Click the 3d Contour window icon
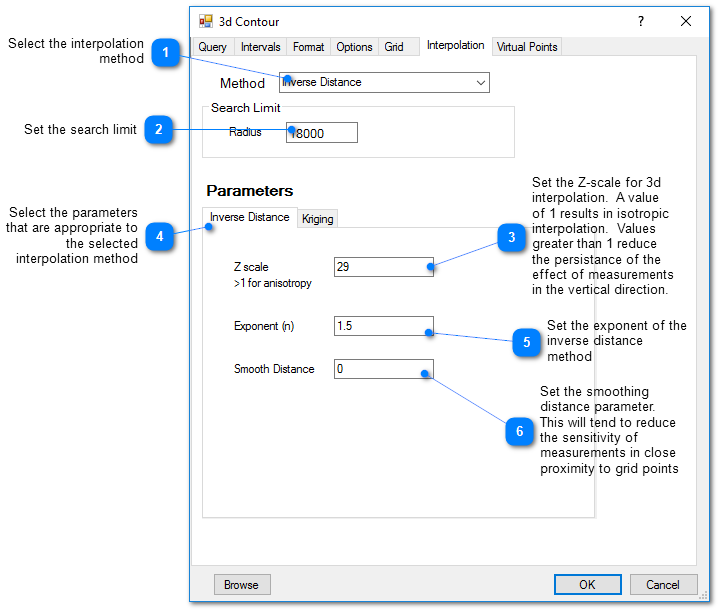Image resolution: width=720 pixels, height=612 pixels. 206,21
